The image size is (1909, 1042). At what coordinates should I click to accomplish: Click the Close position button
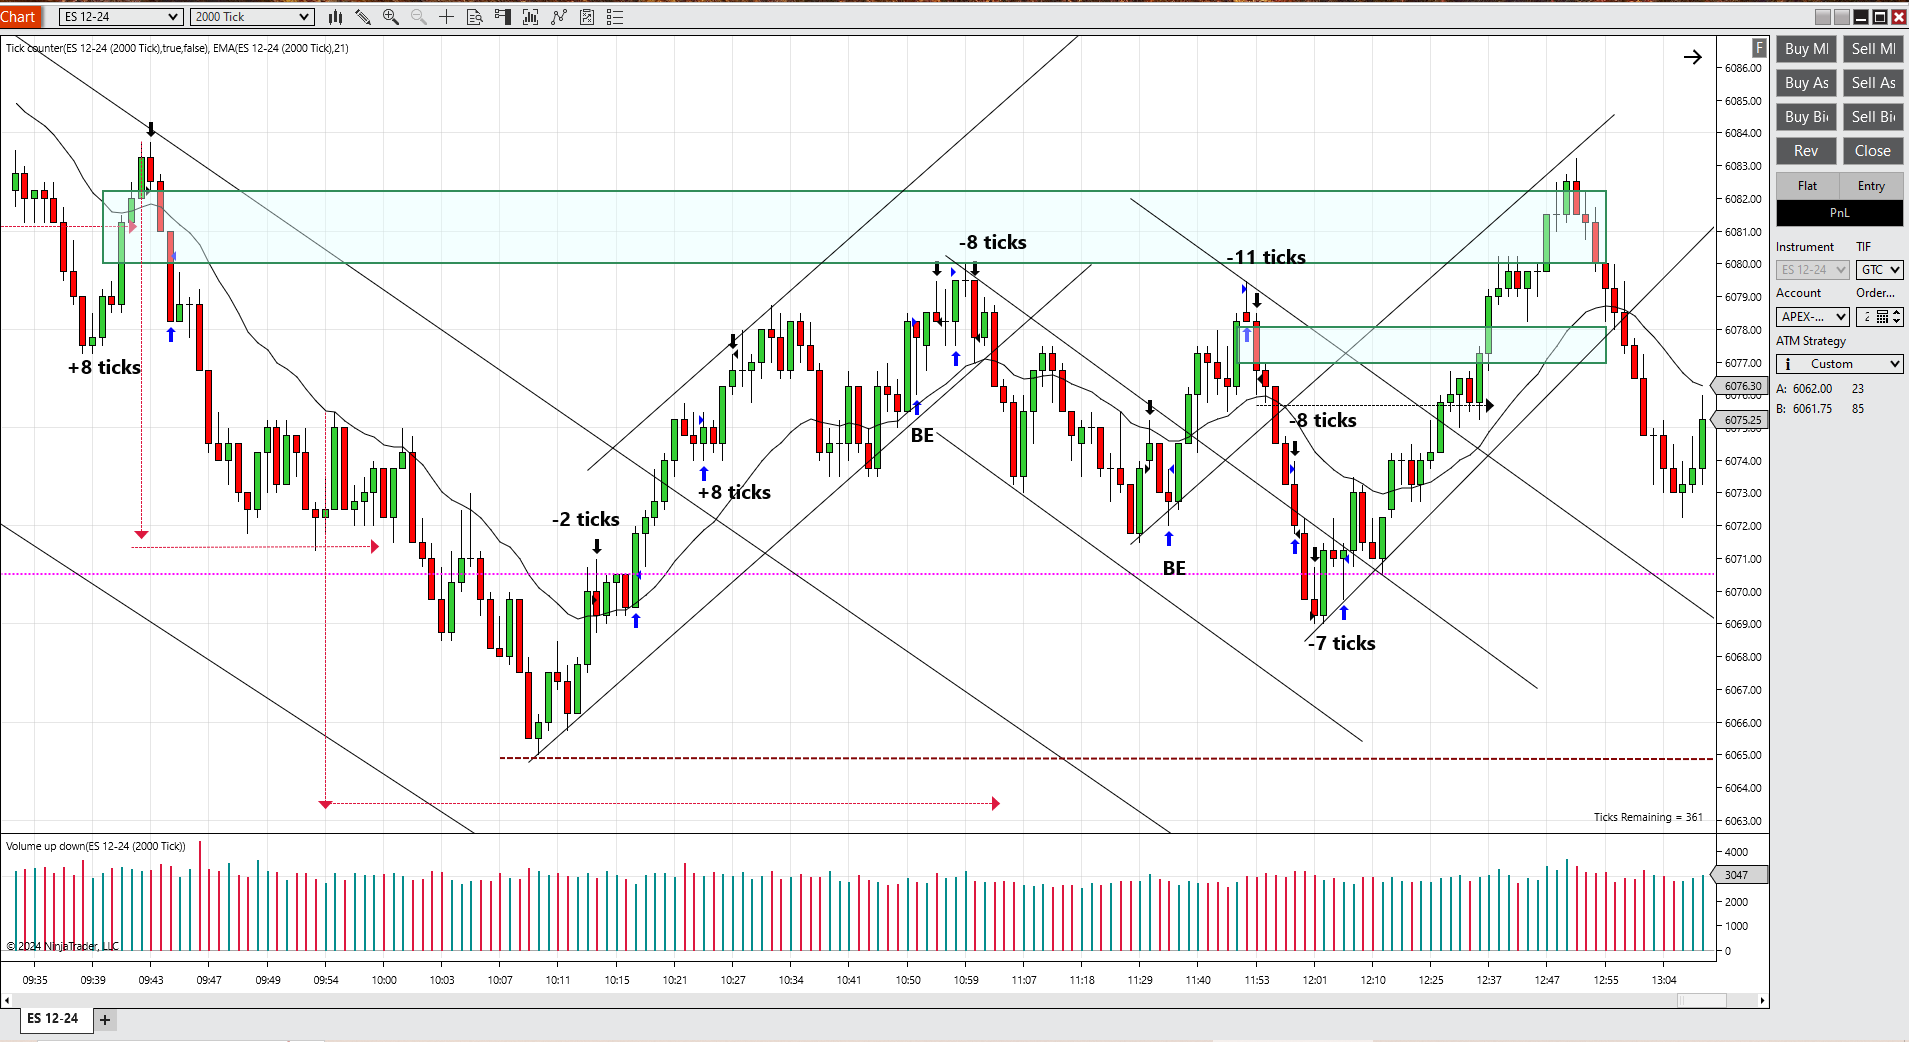click(x=1873, y=151)
